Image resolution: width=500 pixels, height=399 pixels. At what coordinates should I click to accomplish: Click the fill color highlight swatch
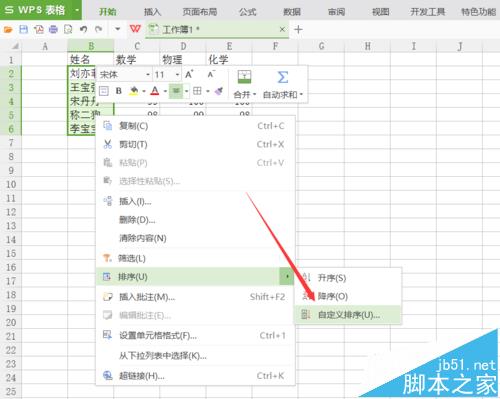(134, 91)
